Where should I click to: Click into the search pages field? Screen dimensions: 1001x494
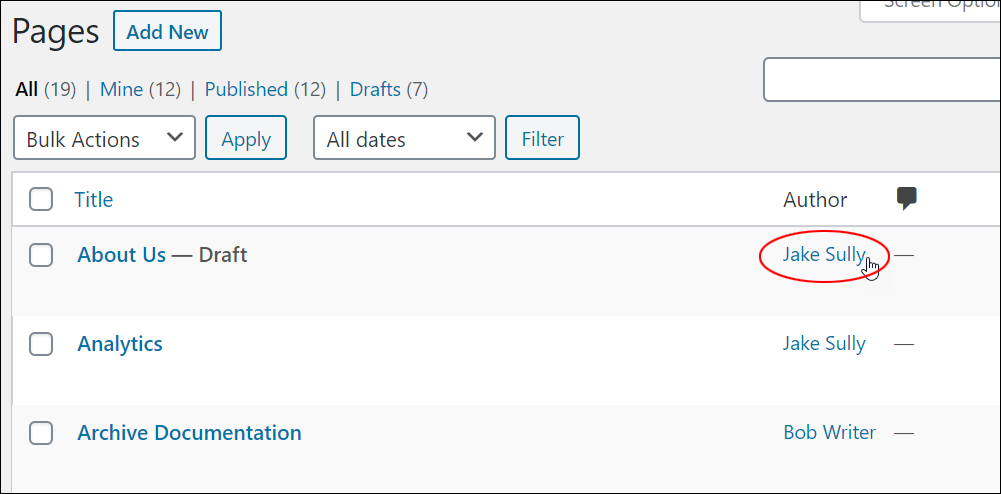click(x=882, y=80)
